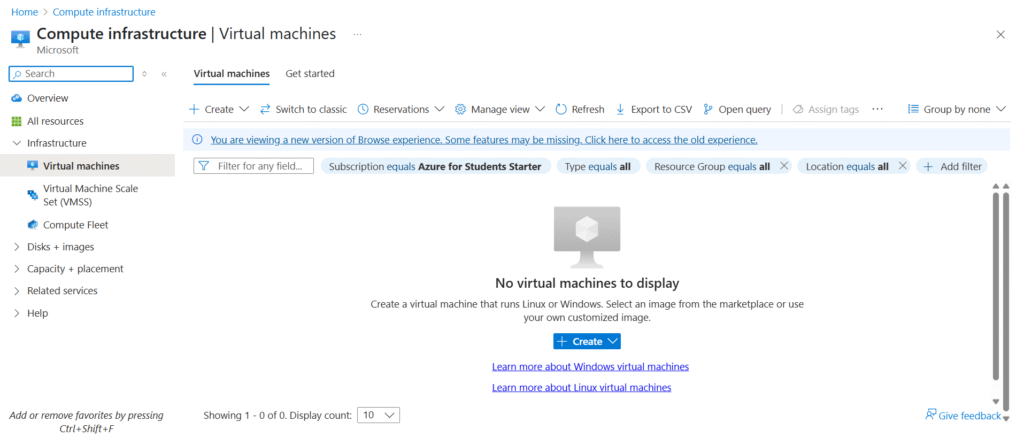
Task: Open the title ellipsis more options
Action: pos(357,34)
